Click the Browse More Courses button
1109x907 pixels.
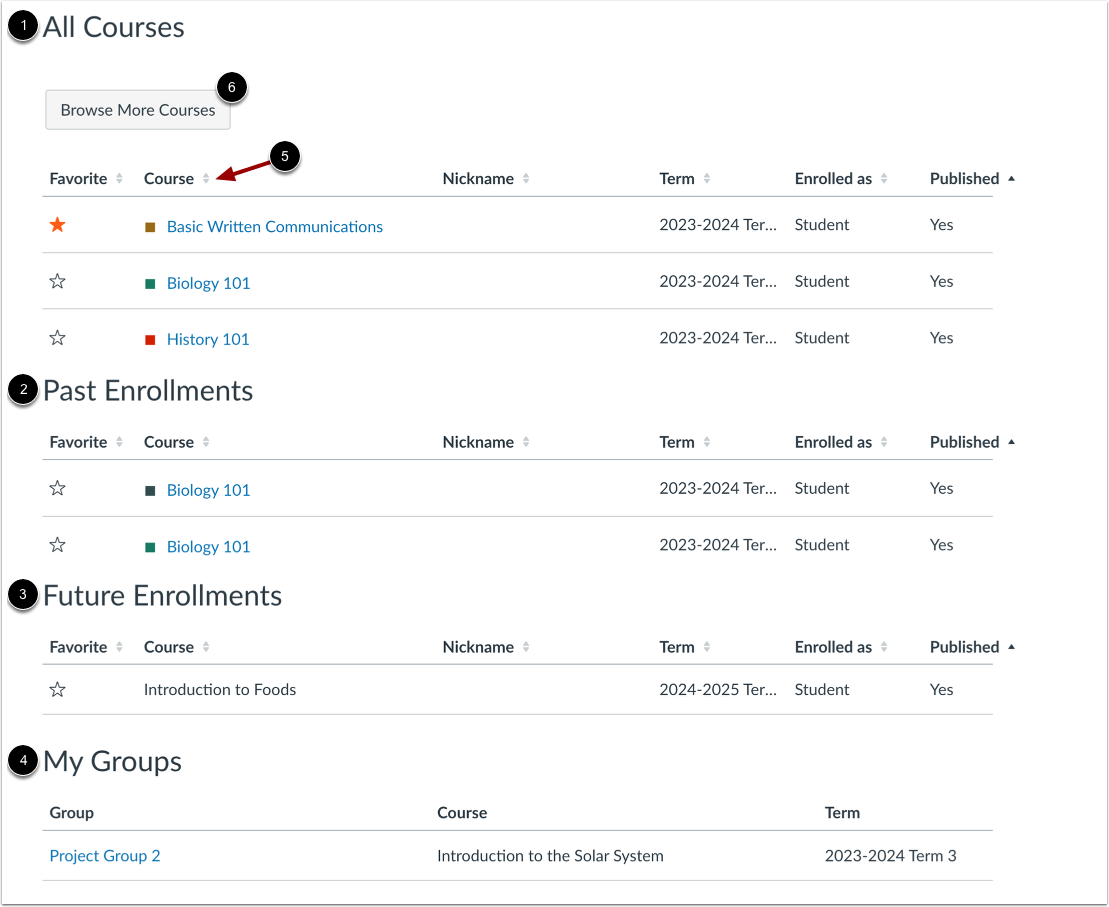(x=137, y=110)
